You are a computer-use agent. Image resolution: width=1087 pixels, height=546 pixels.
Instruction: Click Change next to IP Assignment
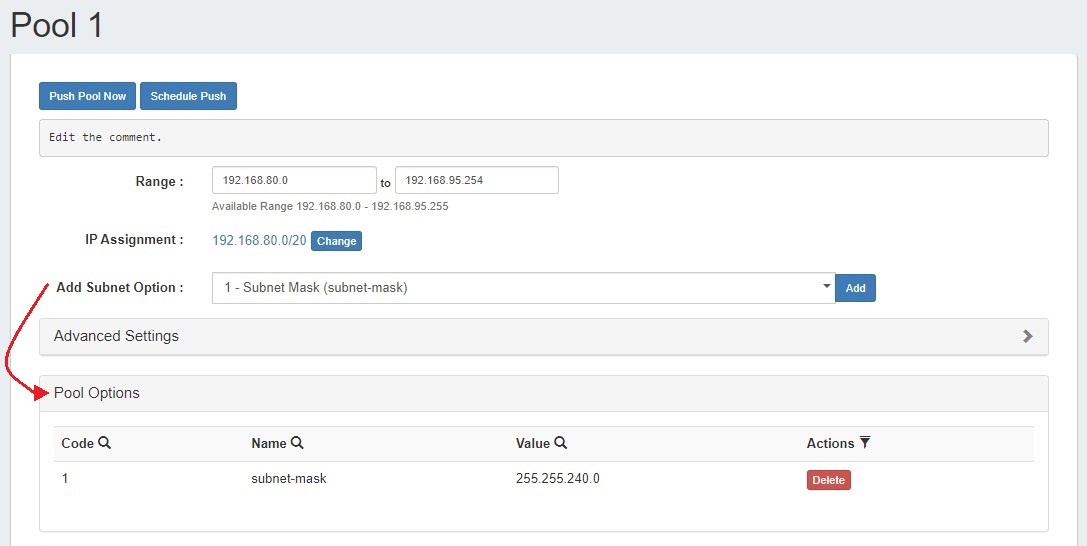pos(336,241)
